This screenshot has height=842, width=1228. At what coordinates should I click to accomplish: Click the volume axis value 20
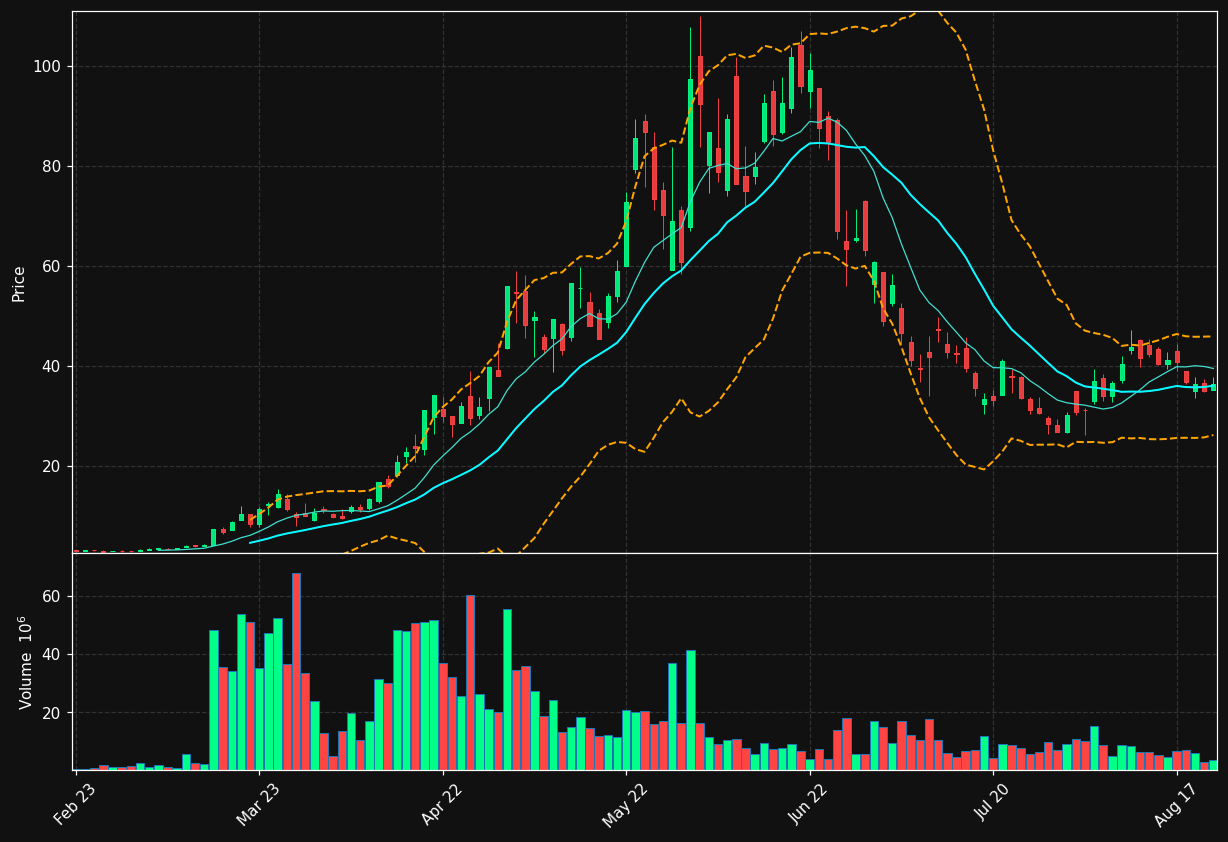[x=52, y=713]
